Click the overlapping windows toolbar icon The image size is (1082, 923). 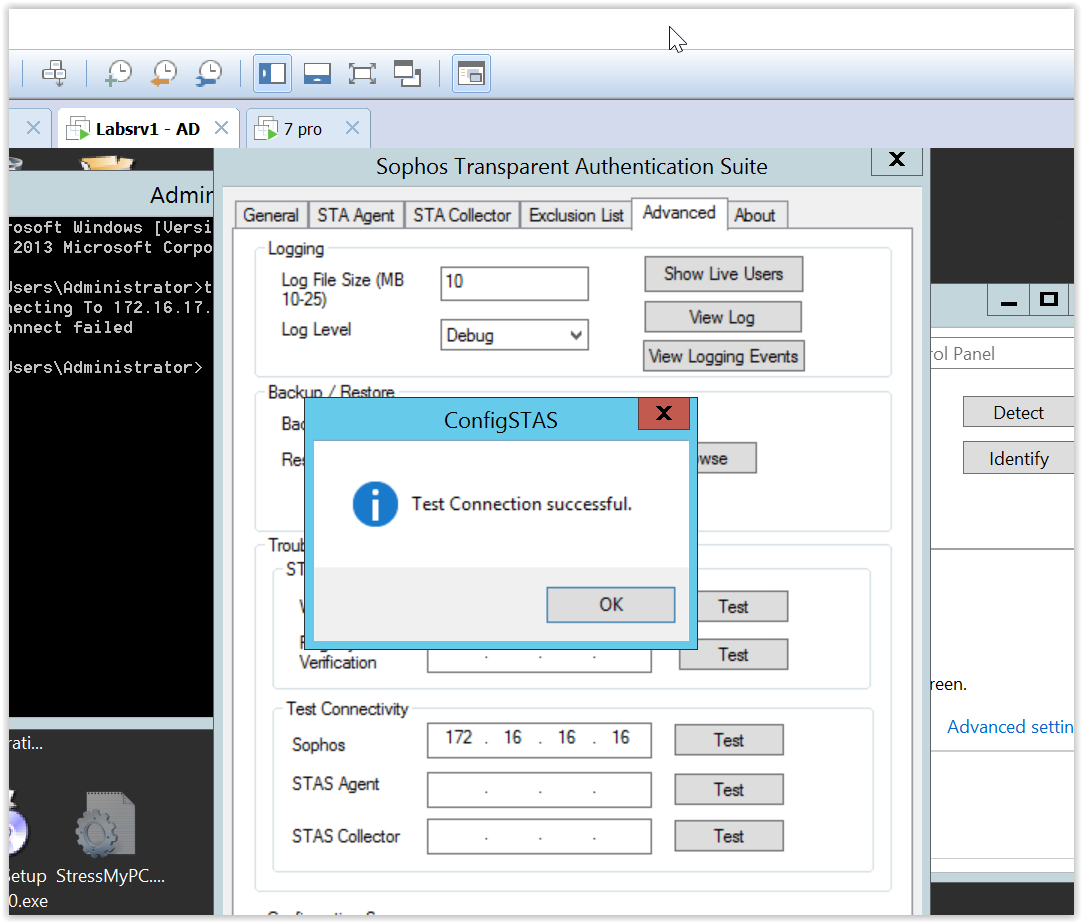[407, 73]
